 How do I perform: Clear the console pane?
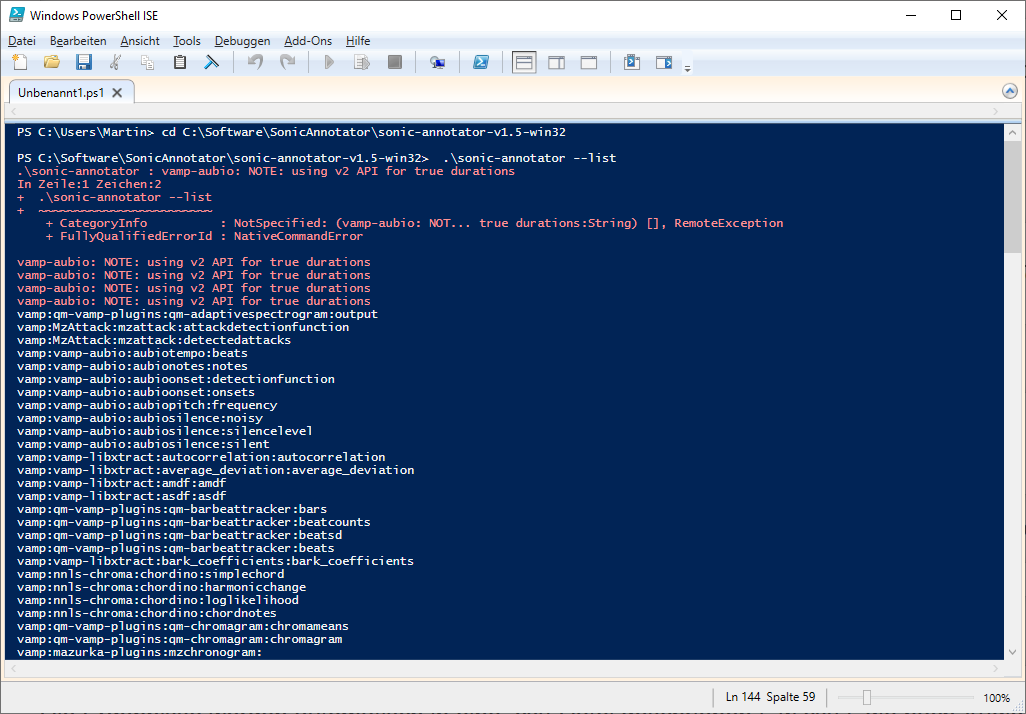pyautogui.click(x=211, y=61)
